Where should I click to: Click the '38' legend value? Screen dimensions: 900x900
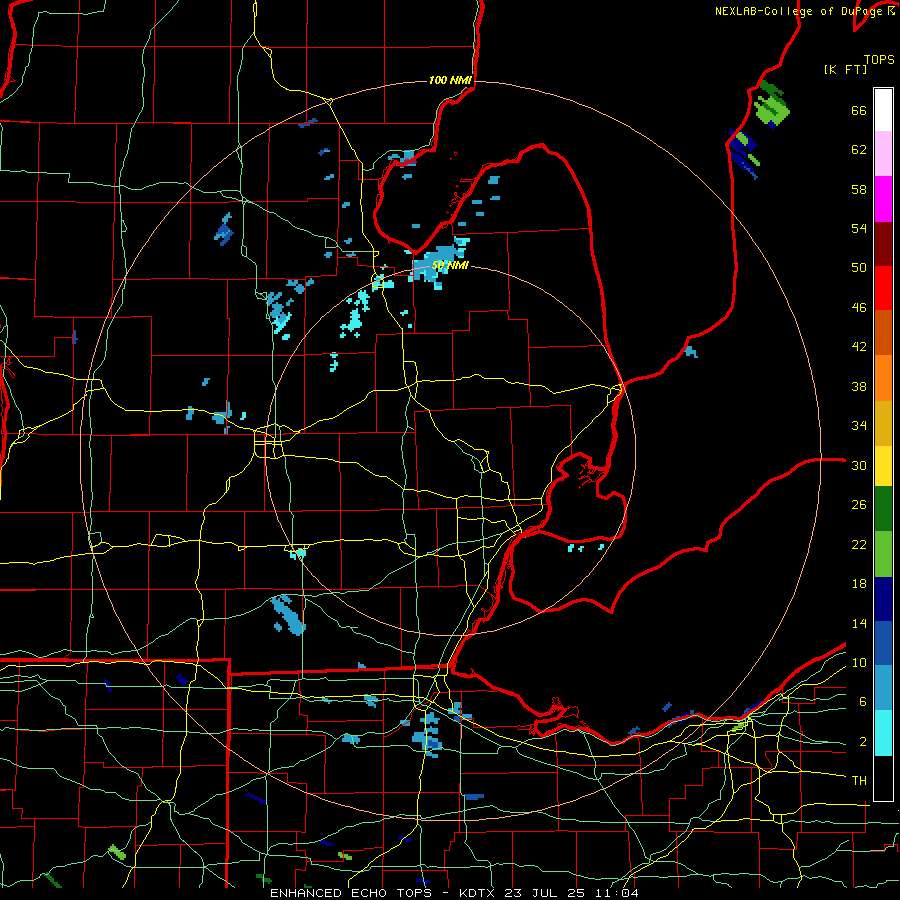[859, 386]
